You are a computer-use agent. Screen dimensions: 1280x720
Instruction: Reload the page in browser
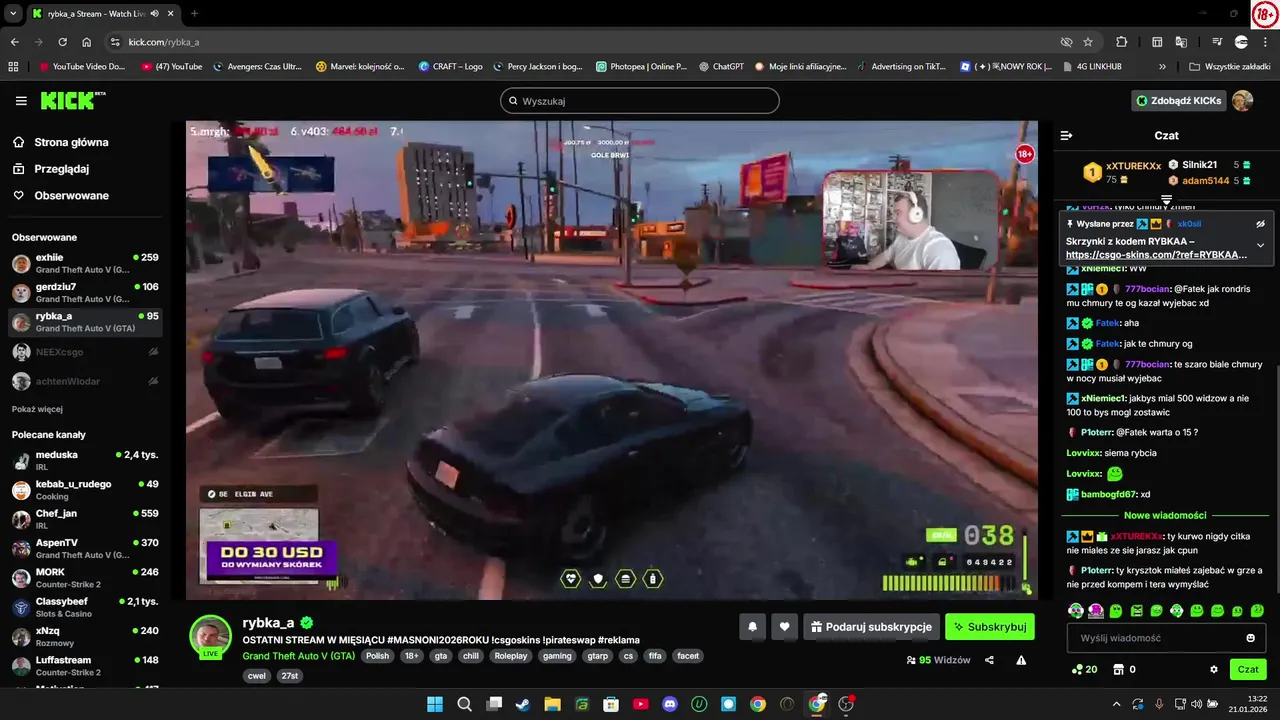(x=62, y=42)
